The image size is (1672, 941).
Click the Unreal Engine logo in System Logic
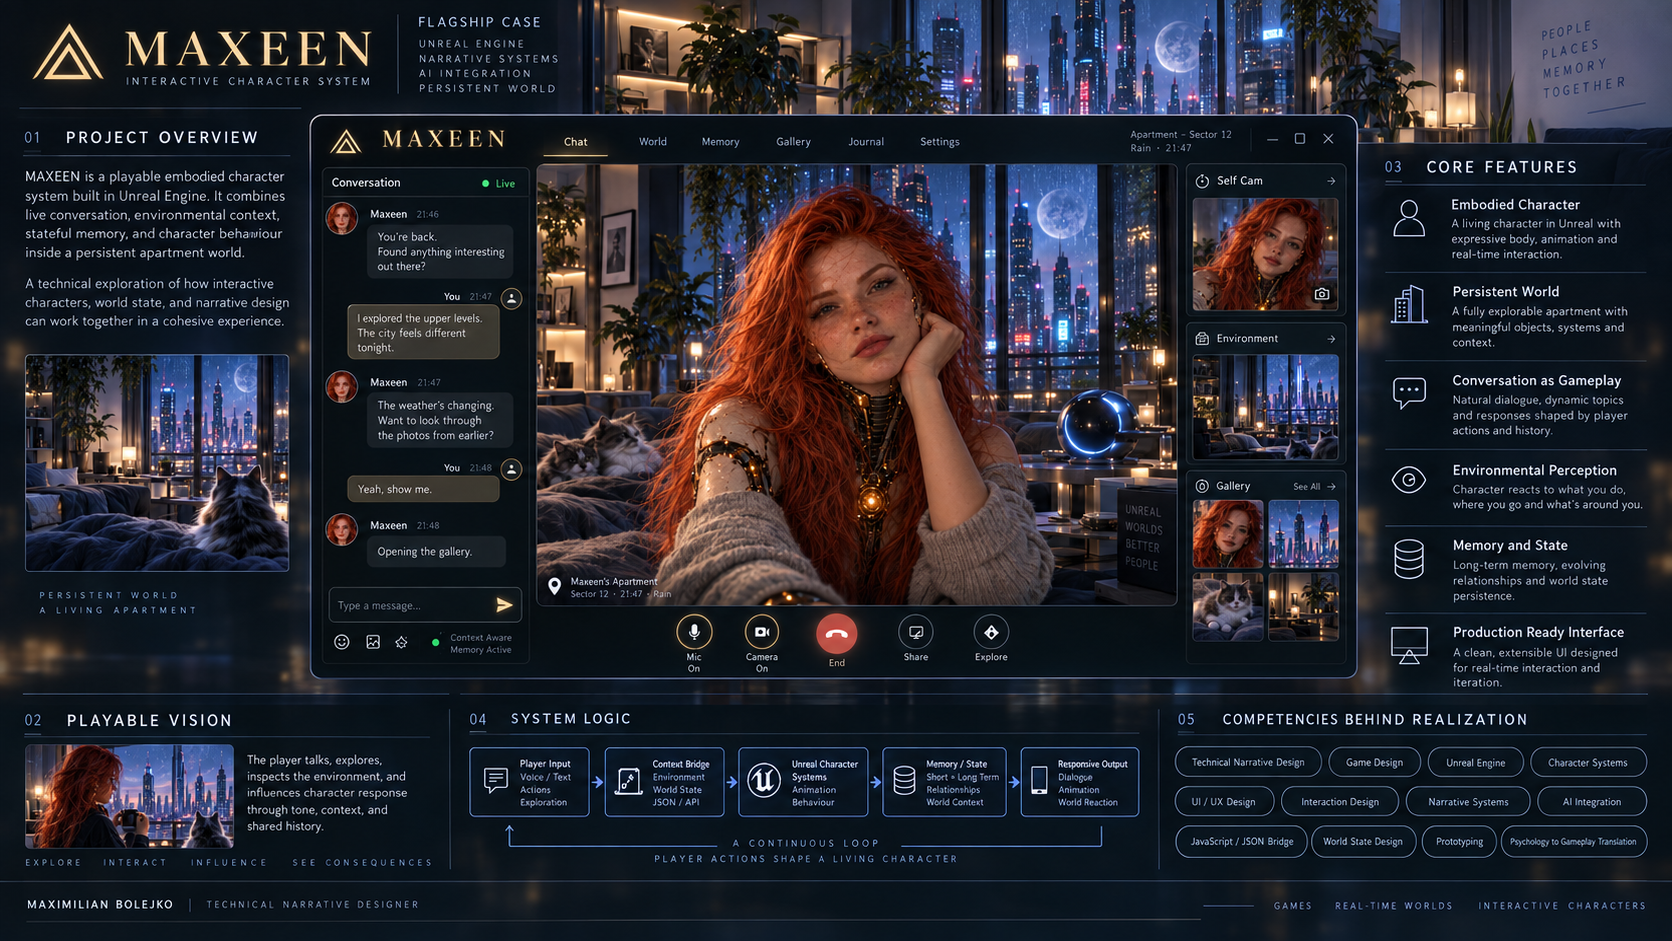click(764, 780)
